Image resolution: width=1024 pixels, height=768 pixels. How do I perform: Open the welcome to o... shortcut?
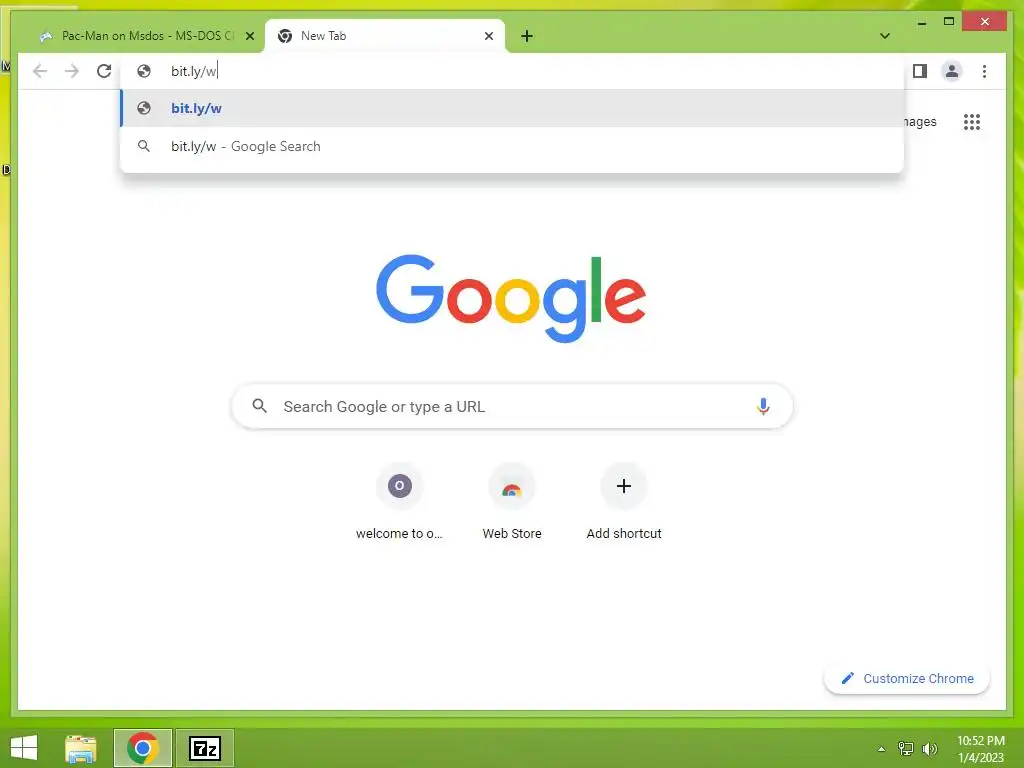point(400,503)
